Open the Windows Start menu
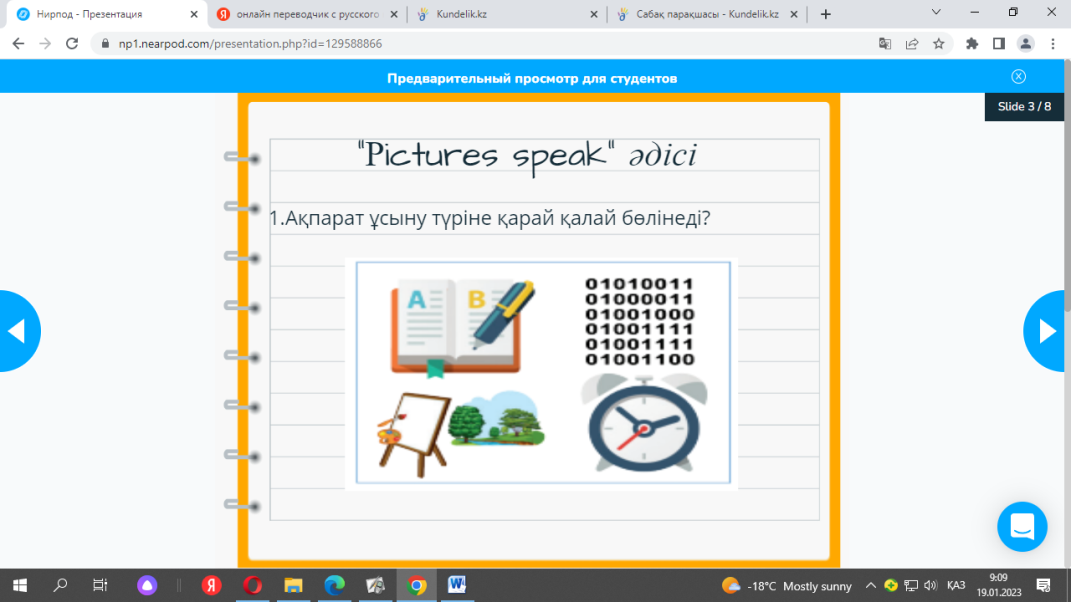The height and width of the screenshot is (602, 1071). coord(20,586)
